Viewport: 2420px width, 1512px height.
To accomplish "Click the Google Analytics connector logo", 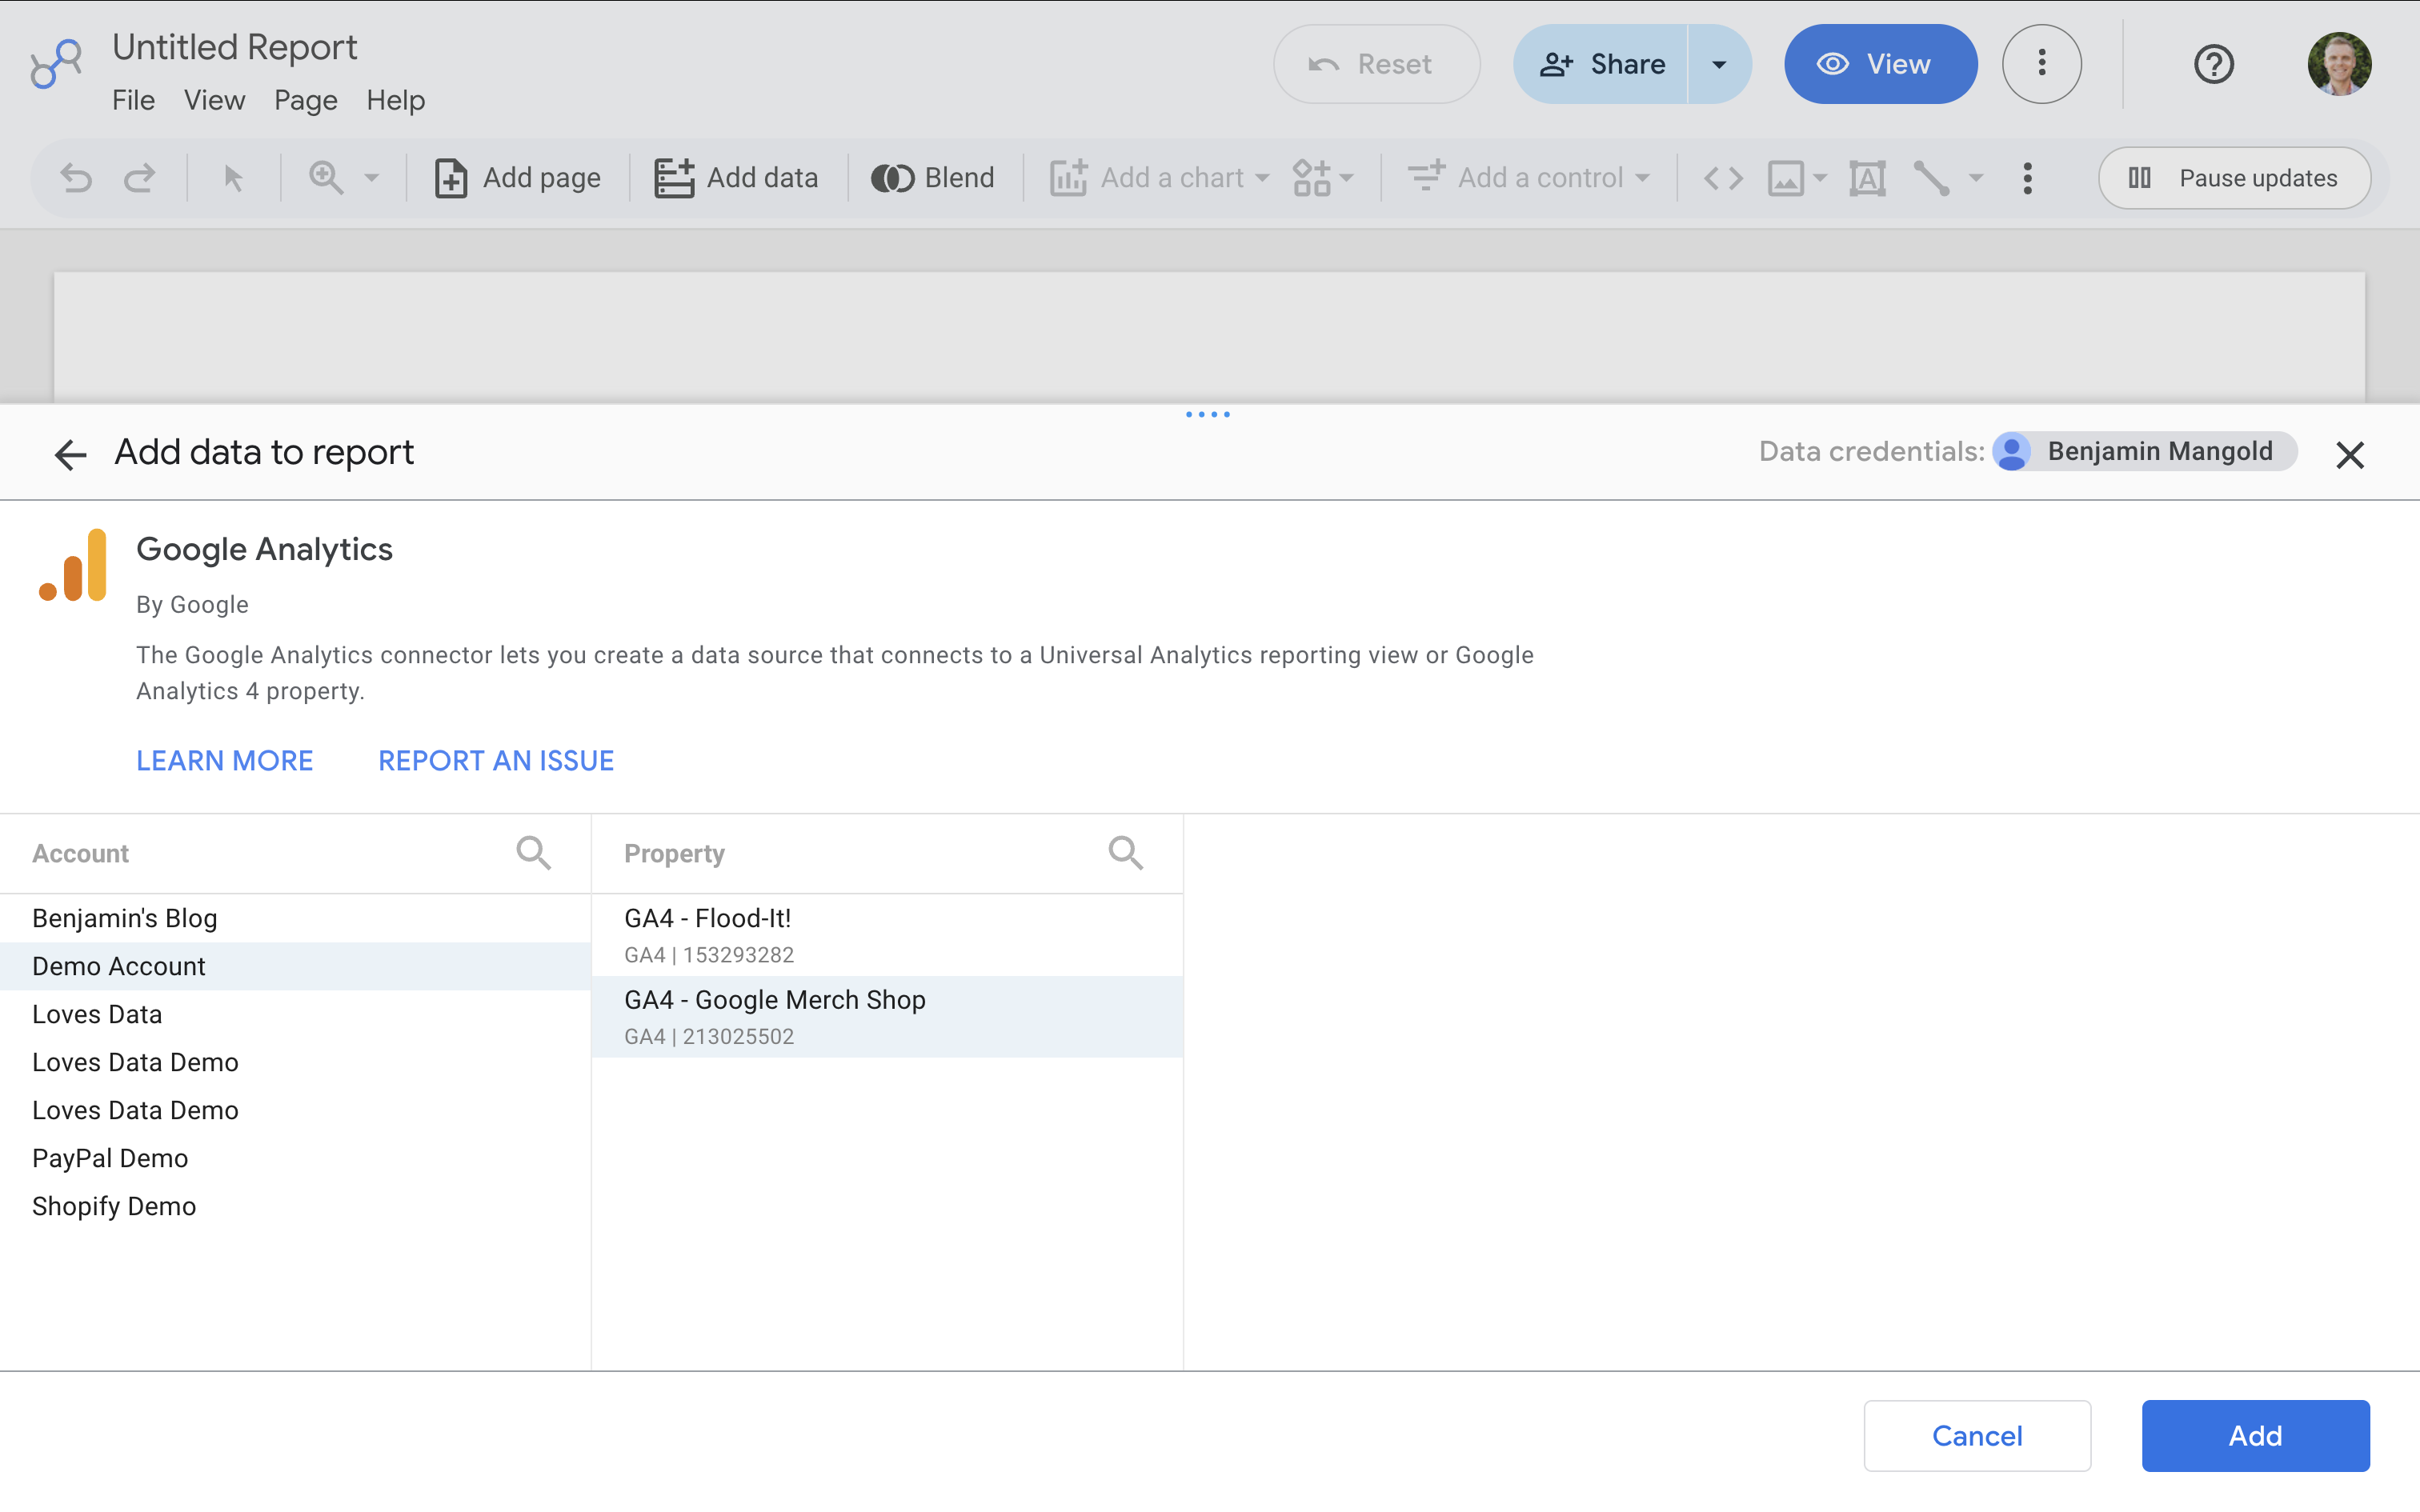I will [73, 565].
